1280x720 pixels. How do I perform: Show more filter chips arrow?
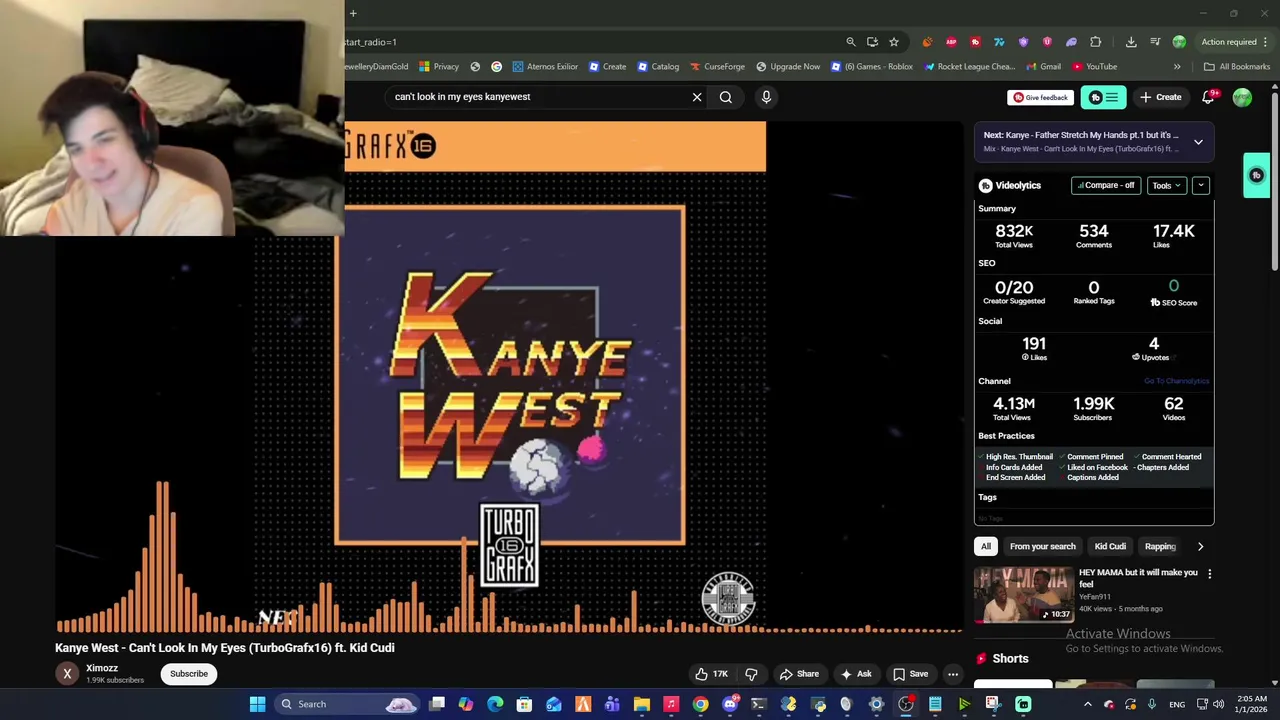pyautogui.click(x=1200, y=546)
